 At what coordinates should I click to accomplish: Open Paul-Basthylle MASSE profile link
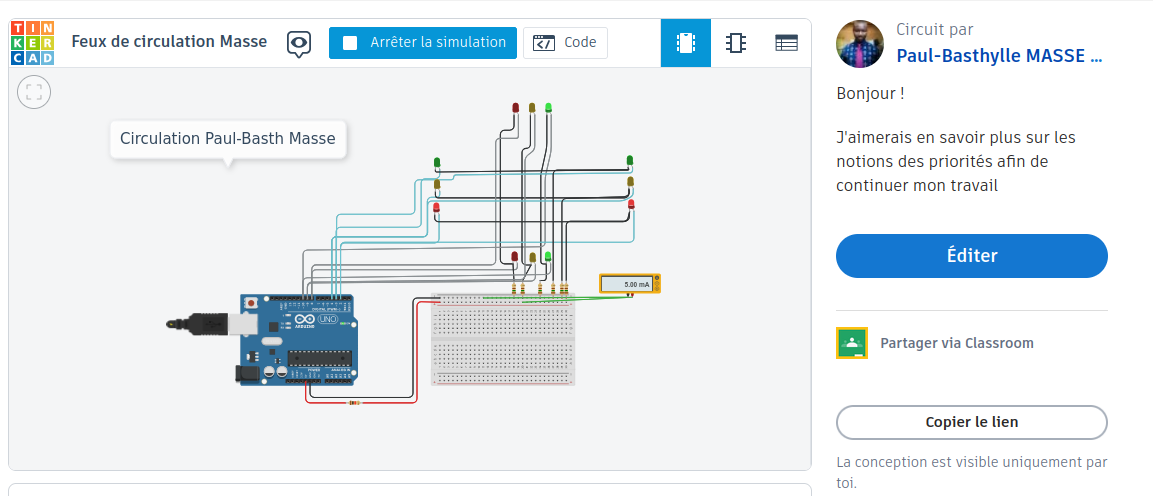point(998,56)
